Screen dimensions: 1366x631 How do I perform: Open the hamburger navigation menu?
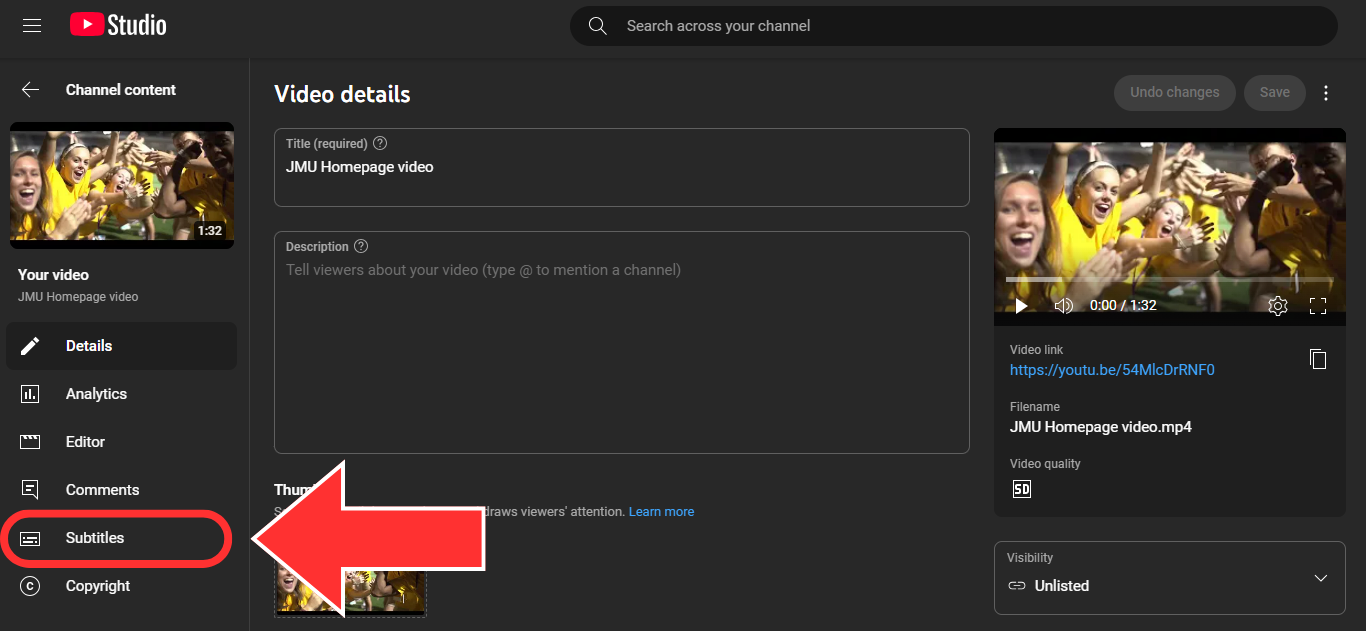[x=32, y=26]
